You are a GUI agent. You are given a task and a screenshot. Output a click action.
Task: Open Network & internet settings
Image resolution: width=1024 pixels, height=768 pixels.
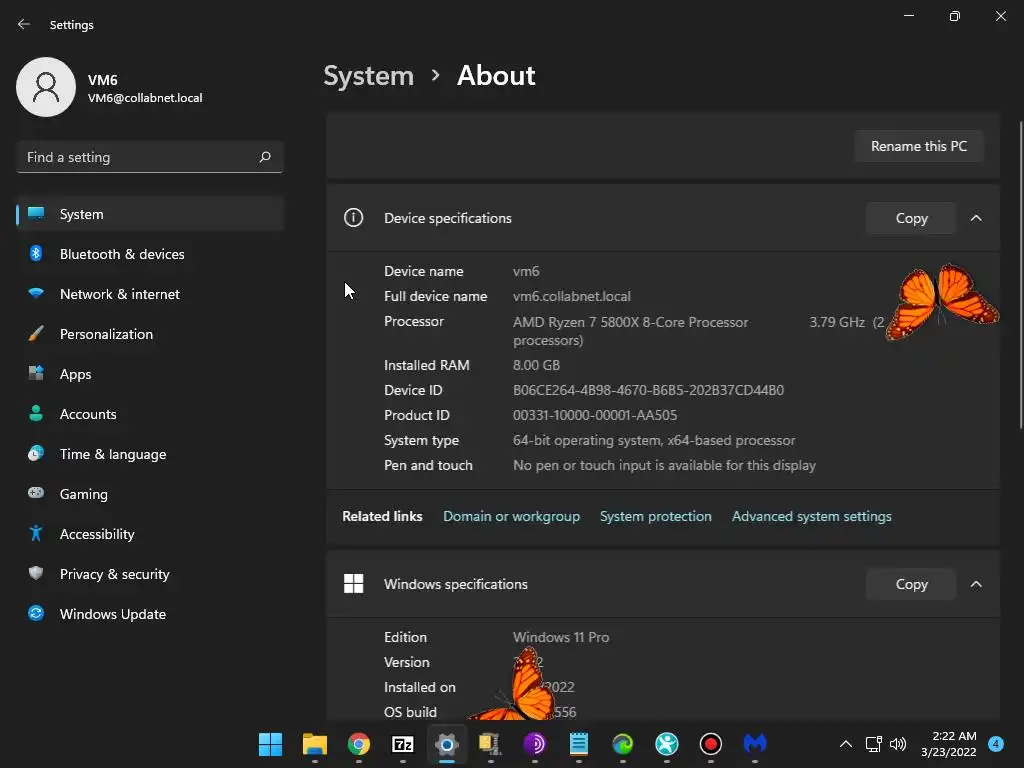click(150, 294)
